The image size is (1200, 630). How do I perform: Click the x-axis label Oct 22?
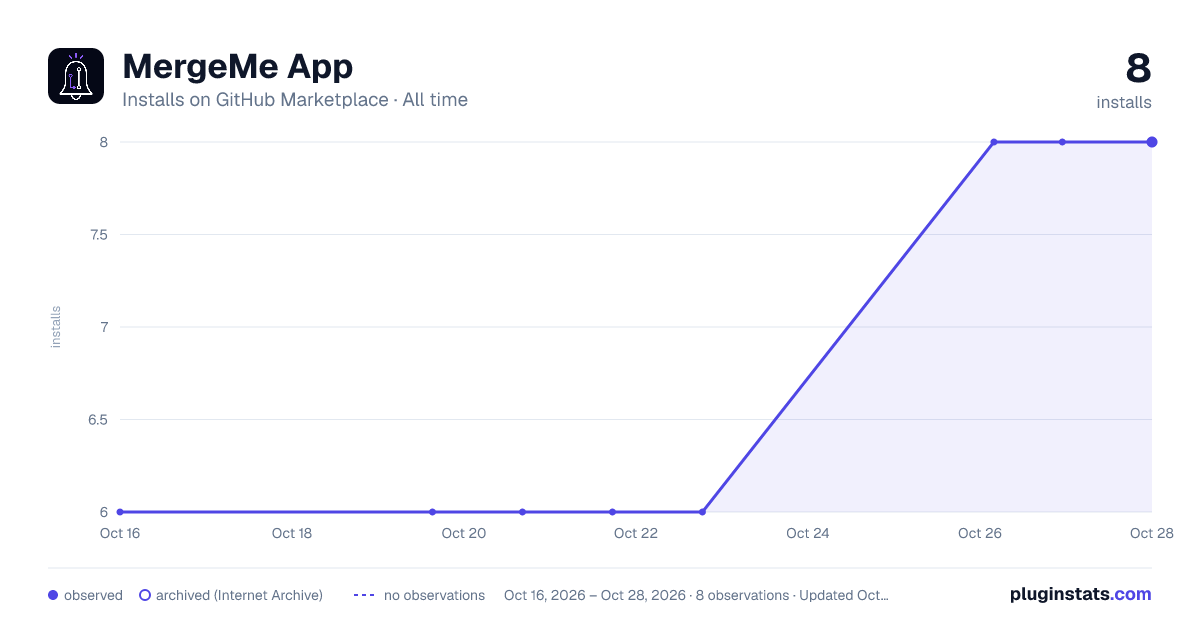(x=636, y=533)
